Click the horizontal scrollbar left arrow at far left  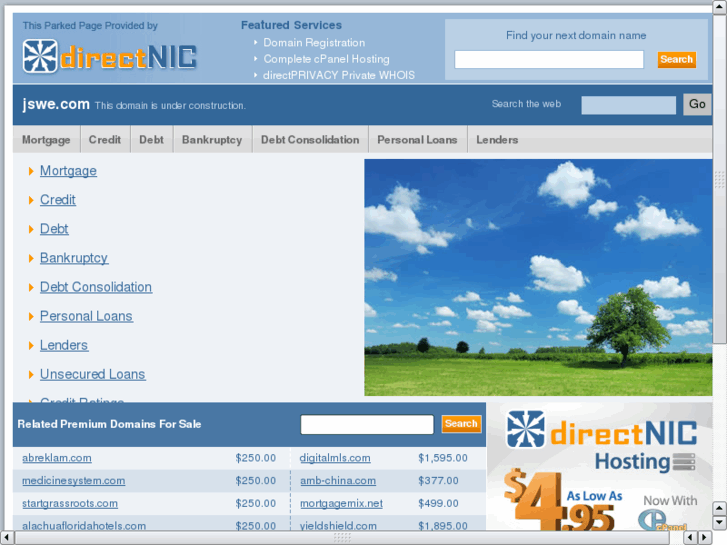click(6, 538)
